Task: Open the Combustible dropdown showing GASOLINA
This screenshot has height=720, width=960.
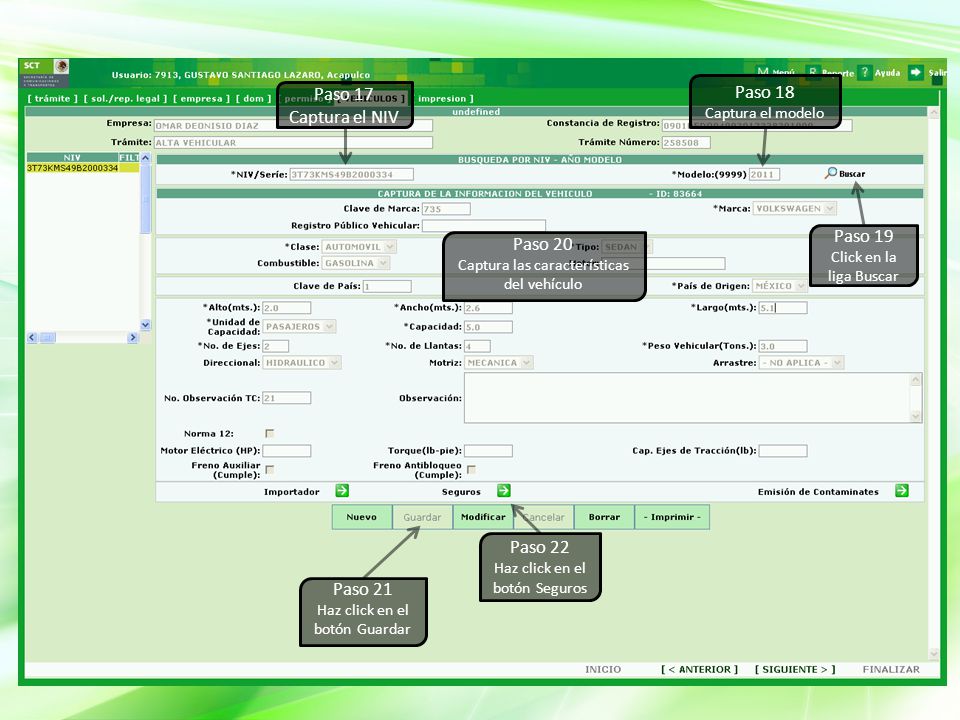Action: tap(356, 263)
